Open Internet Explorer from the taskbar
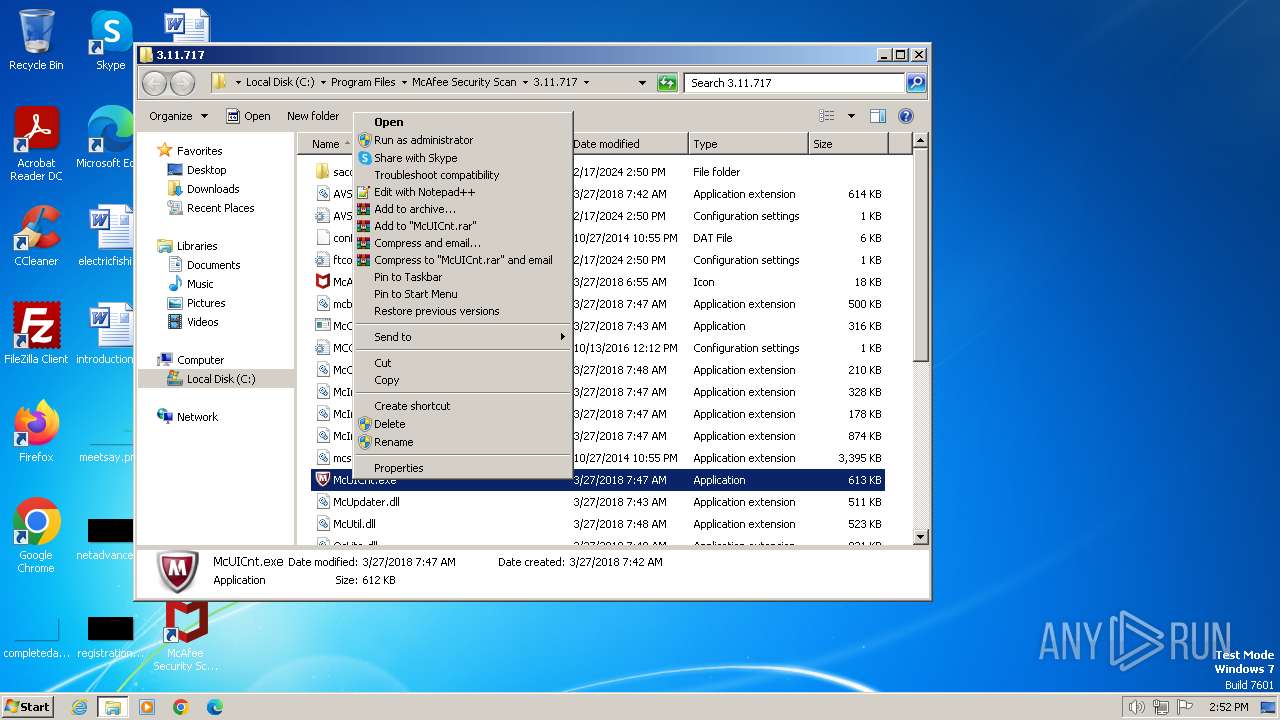Image resolution: width=1280 pixels, height=720 pixels. click(x=79, y=707)
